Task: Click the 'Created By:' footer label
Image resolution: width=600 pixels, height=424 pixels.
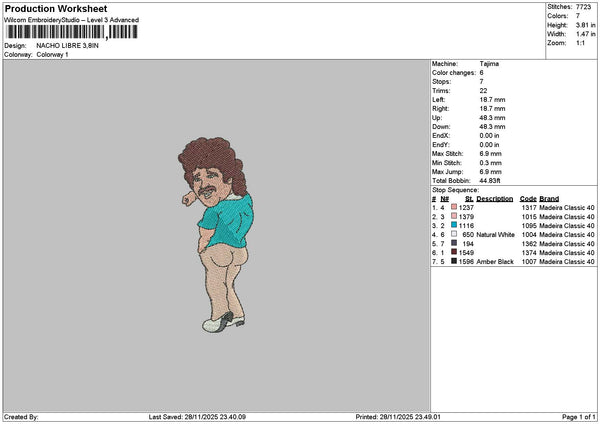Action: 21,417
